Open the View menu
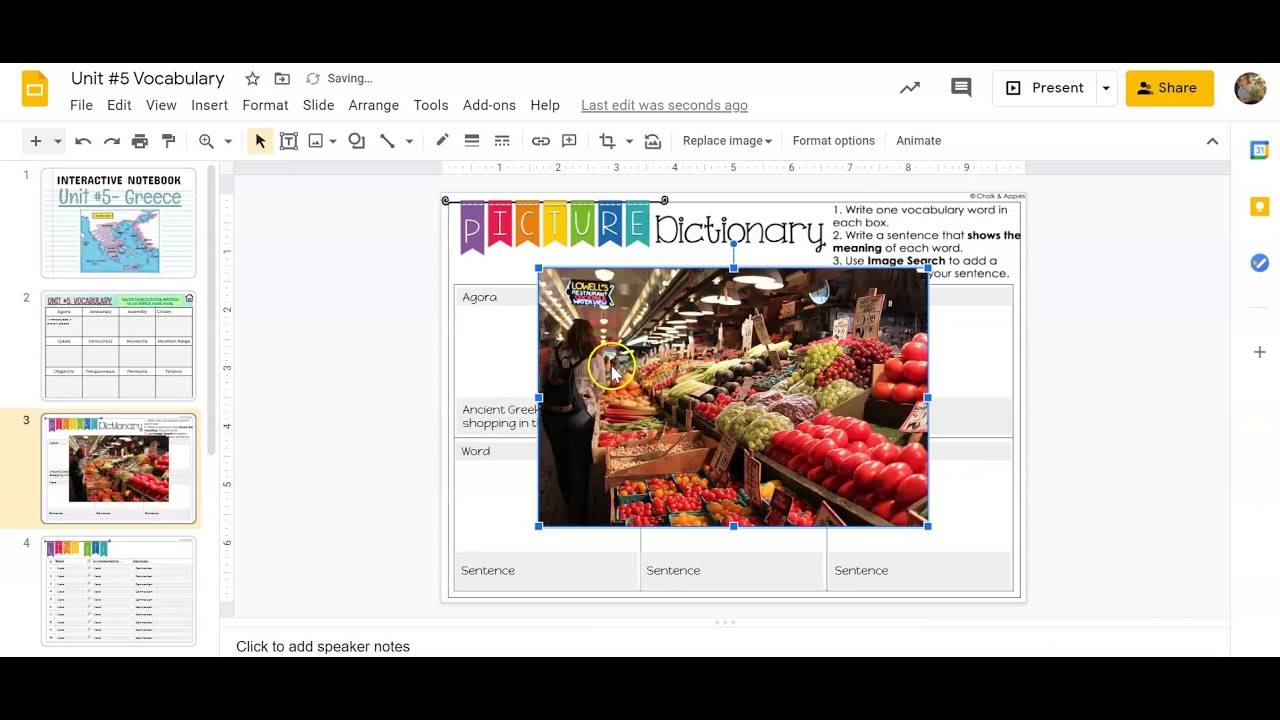The width and height of the screenshot is (1280, 720). pyautogui.click(x=161, y=105)
